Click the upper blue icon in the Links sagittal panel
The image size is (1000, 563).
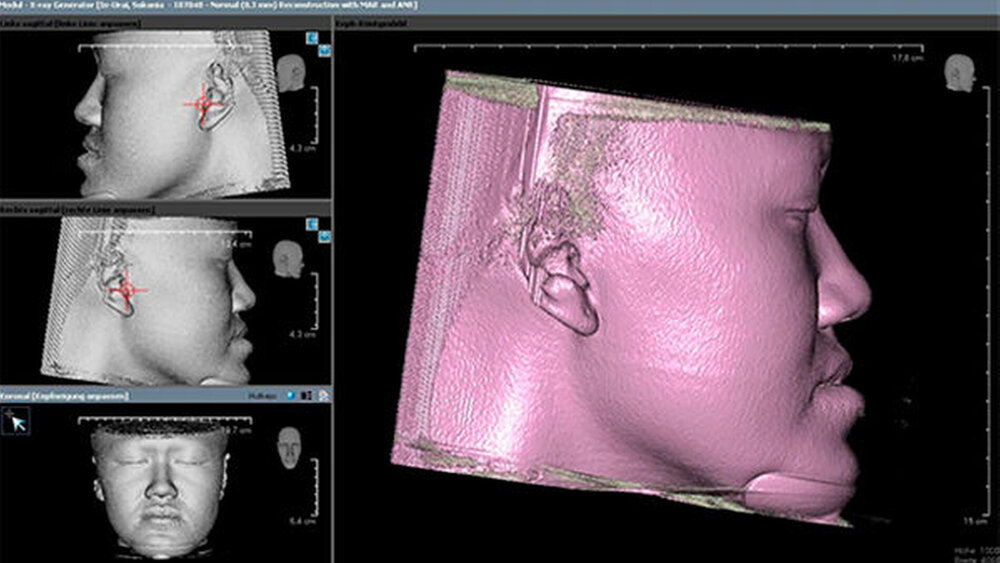pos(313,38)
